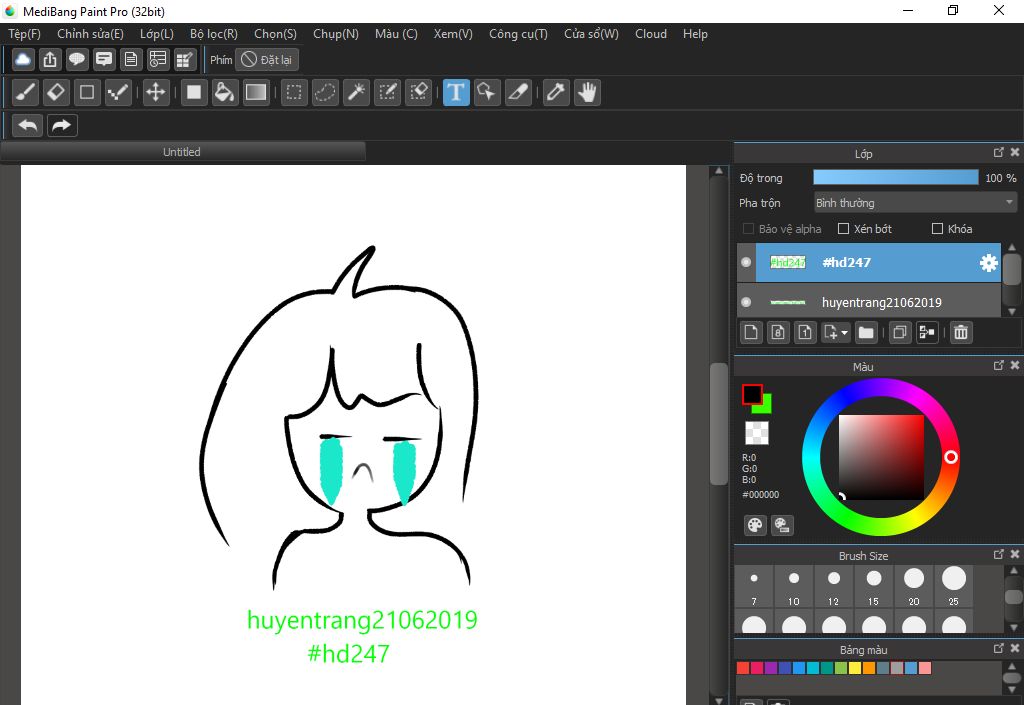Undock the Bảng màu panel
Image resolution: width=1024 pixels, height=705 pixels.
(x=999, y=648)
